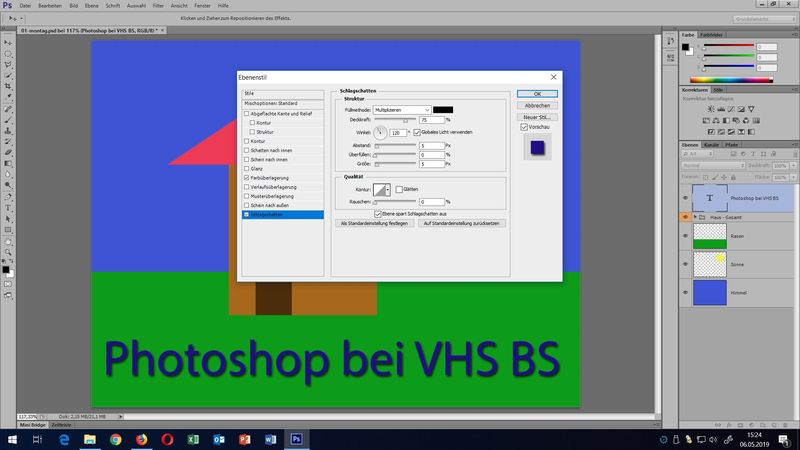This screenshot has width=800, height=450.
Task: Select the Polygonal Lasso tool
Action: [x=8, y=65]
